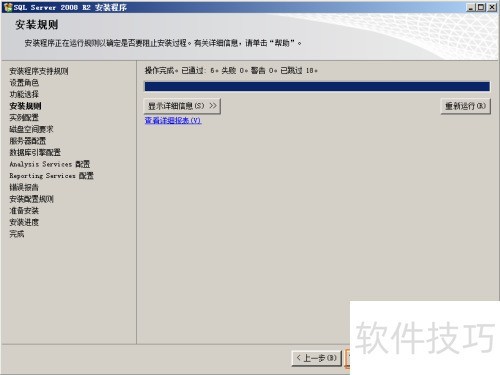The height and width of the screenshot is (375, 500).
Task: Select 安装程序支持规则 step in sidebar
Action: tap(39, 71)
